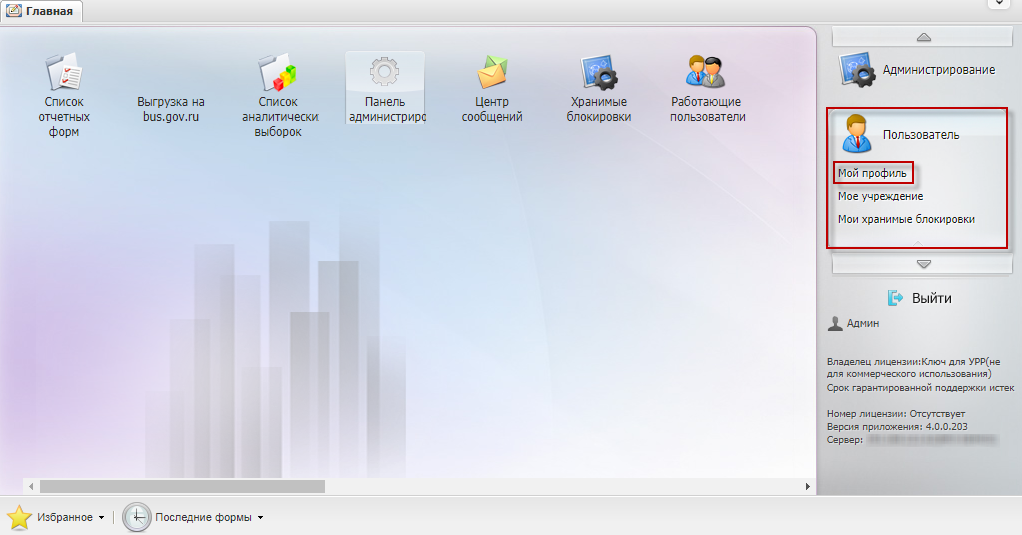Open the Работающие пользователи icon
The height and width of the screenshot is (535, 1022).
coord(706,73)
